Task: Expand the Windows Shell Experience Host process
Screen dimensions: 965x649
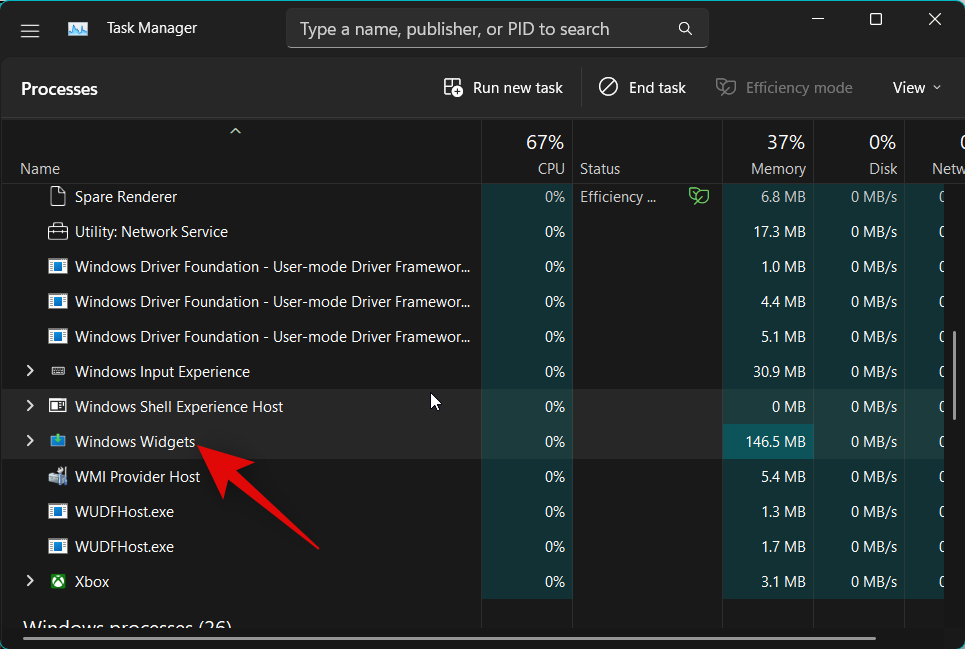Action: (29, 406)
